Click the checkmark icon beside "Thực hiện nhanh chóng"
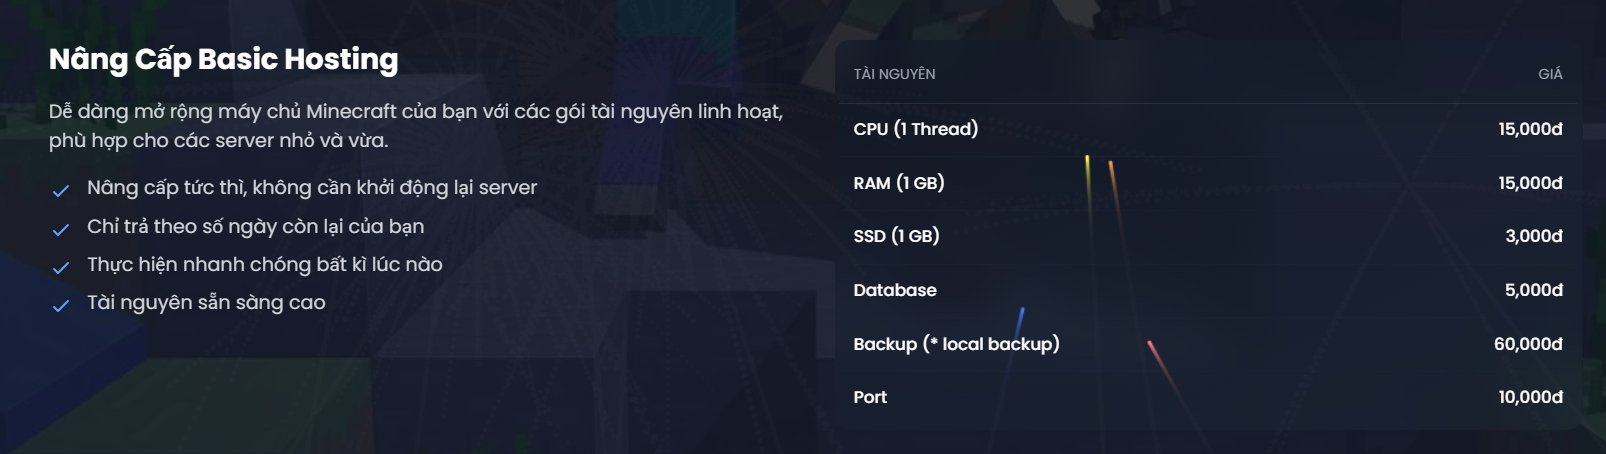The height and width of the screenshot is (454, 1606). coord(61,267)
